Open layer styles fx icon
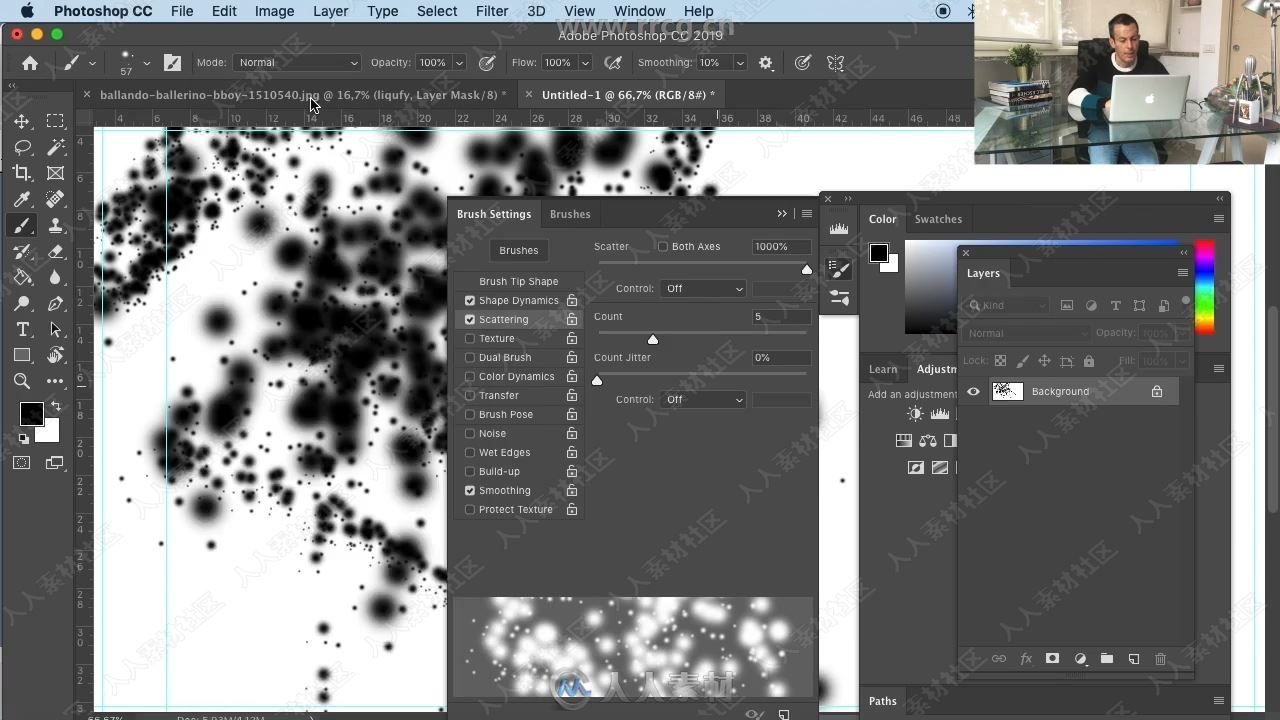 (x=1026, y=659)
